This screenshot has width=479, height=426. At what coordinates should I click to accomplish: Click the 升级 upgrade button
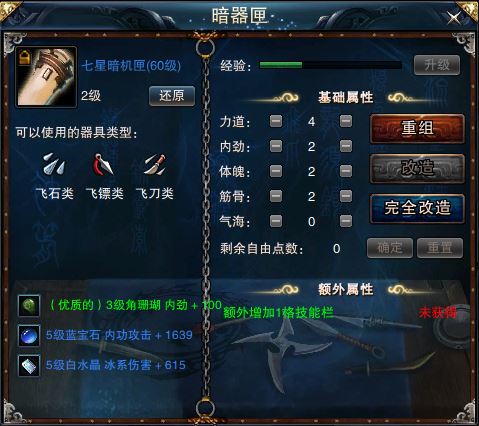pyautogui.click(x=437, y=65)
